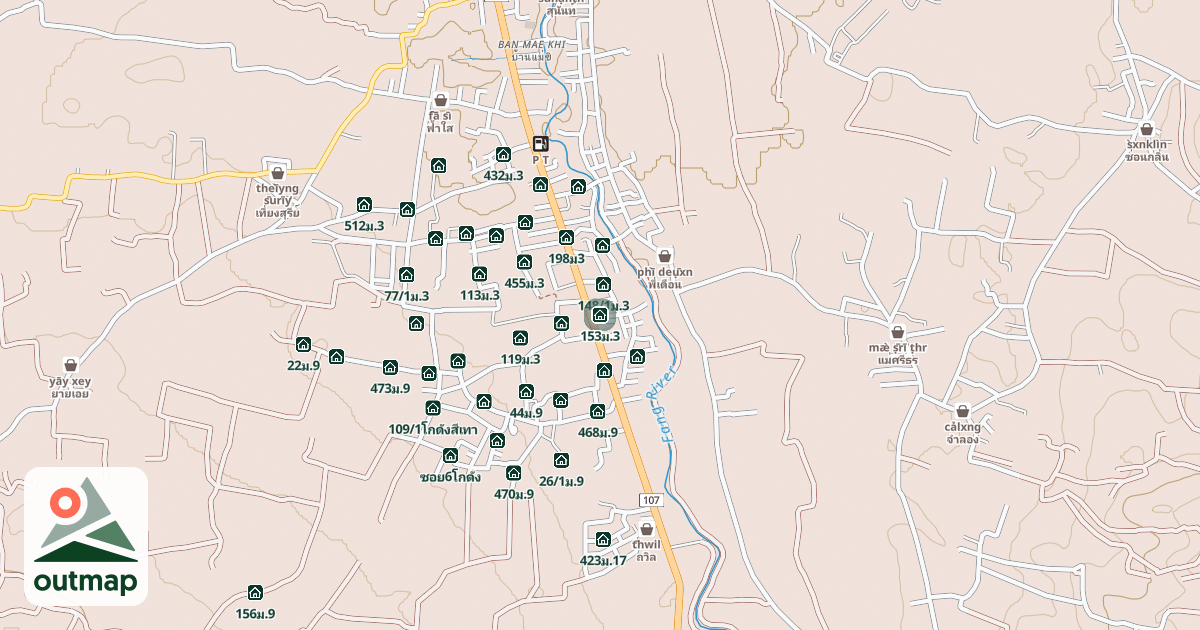Click the house marker labeled 470ม.9

[x=514, y=472]
